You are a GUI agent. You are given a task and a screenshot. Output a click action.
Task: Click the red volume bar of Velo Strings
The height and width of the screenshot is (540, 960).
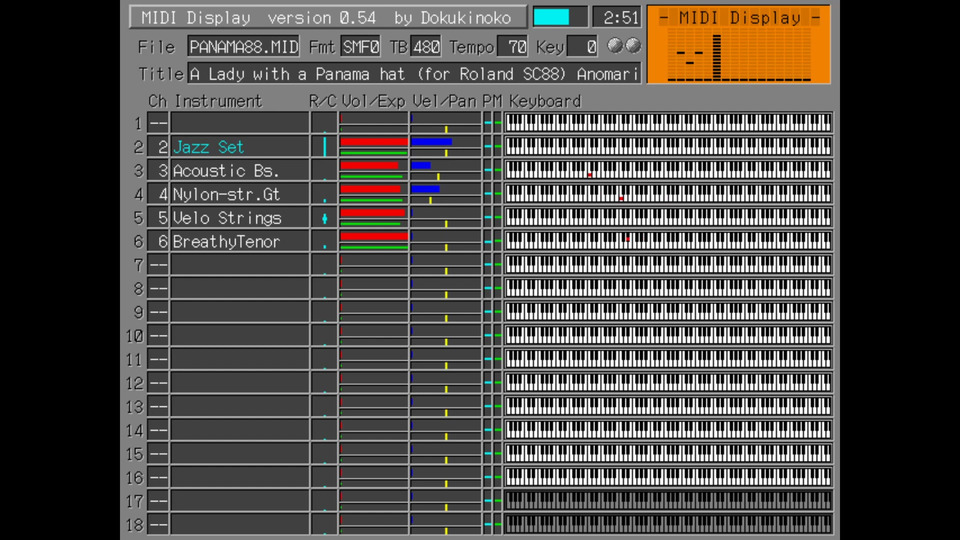[x=373, y=212]
